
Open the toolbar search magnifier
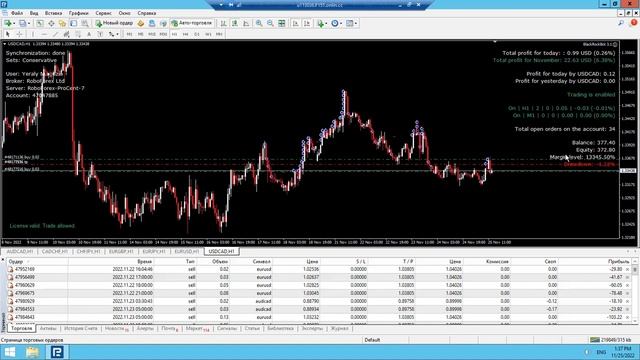coord(621,23)
